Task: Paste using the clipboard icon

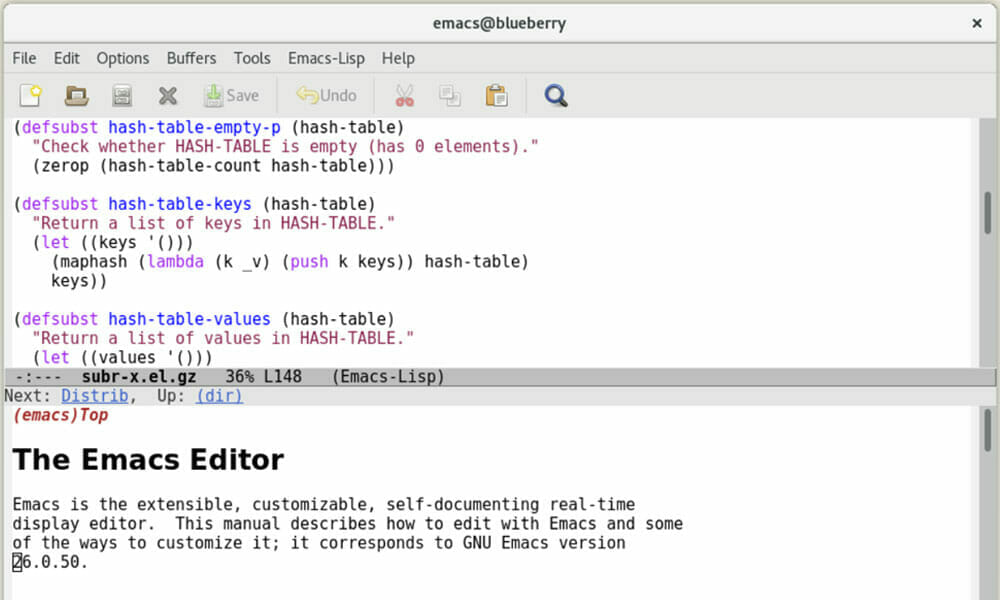Action: click(x=496, y=96)
